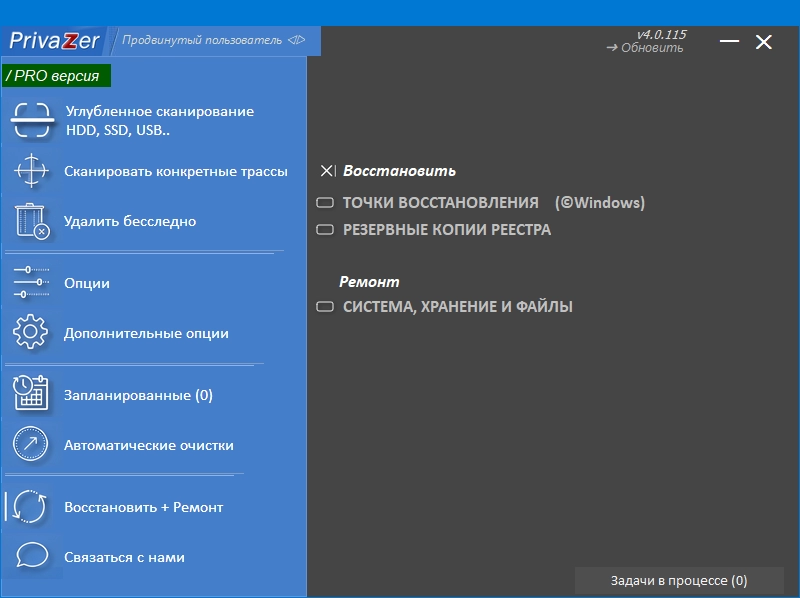Click the version number v4.0.115
The width and height of the screenshot is (800, 598).
pos(662,35)
